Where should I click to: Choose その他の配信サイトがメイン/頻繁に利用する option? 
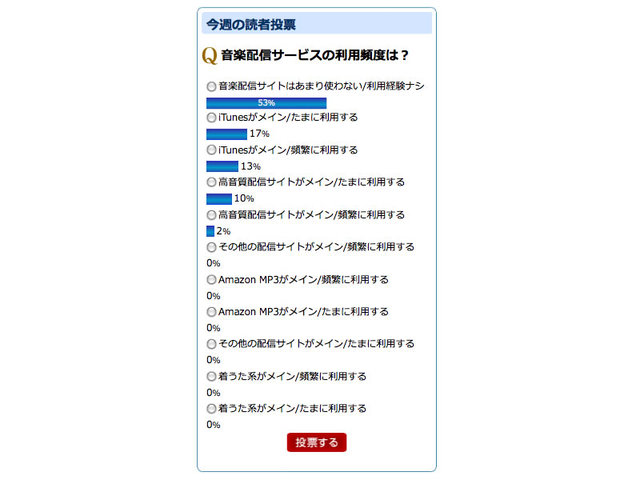click(211, 247)
